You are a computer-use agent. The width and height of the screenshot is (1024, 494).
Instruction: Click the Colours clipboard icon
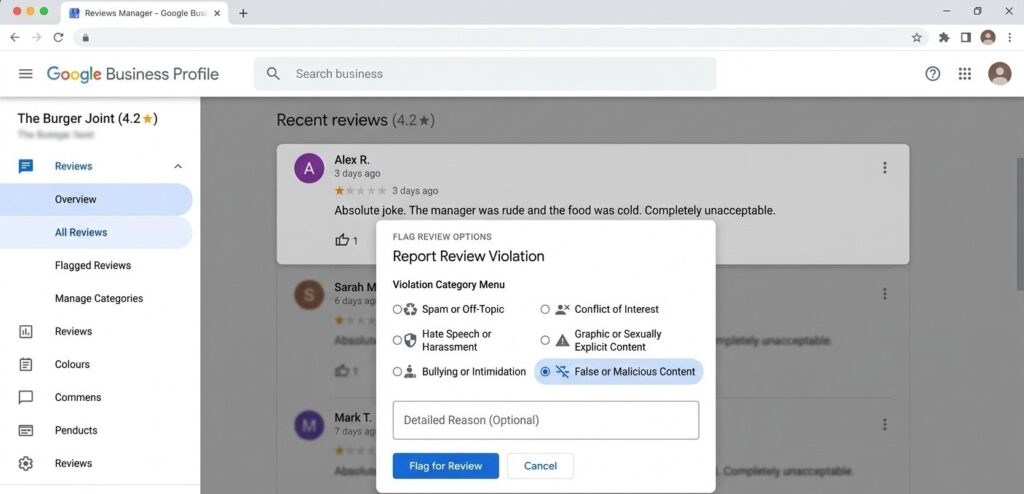pyautogui.click(x=25, y=364)
